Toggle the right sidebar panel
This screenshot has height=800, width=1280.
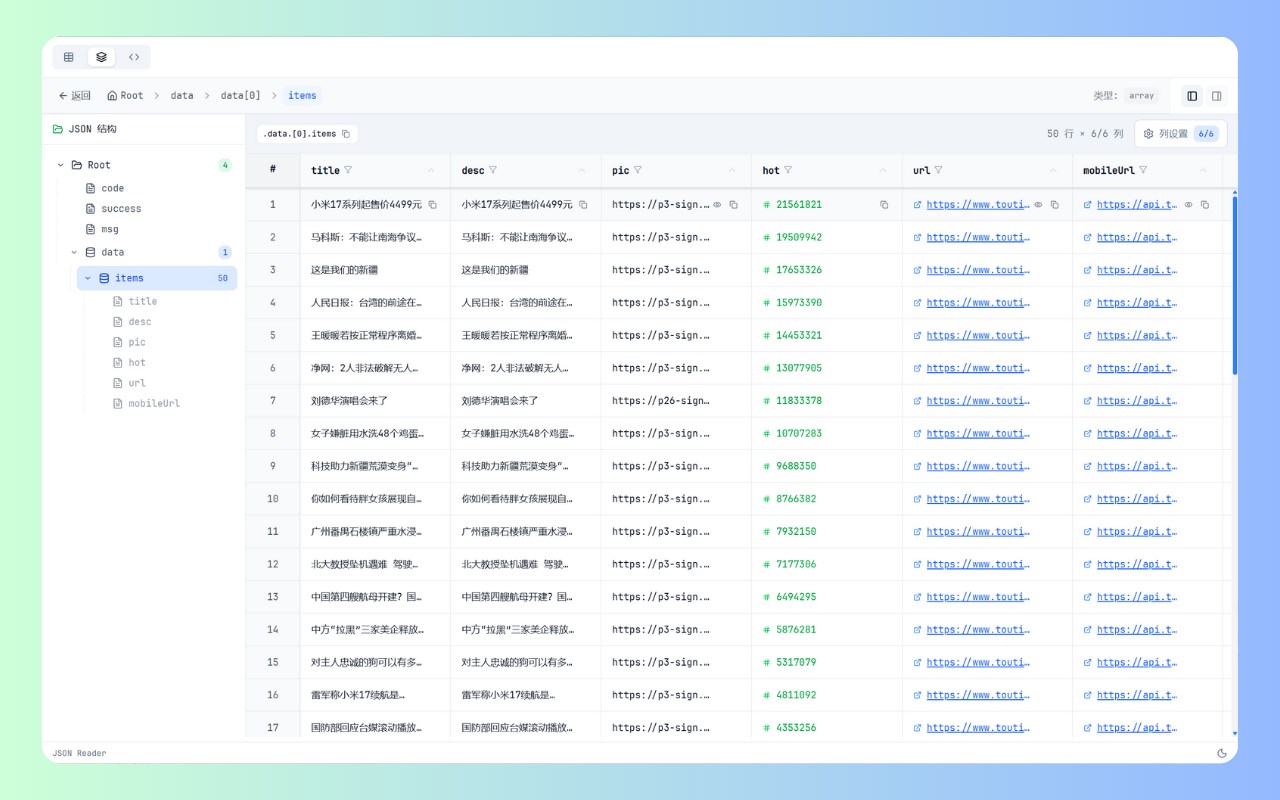tap(1216, 96)
